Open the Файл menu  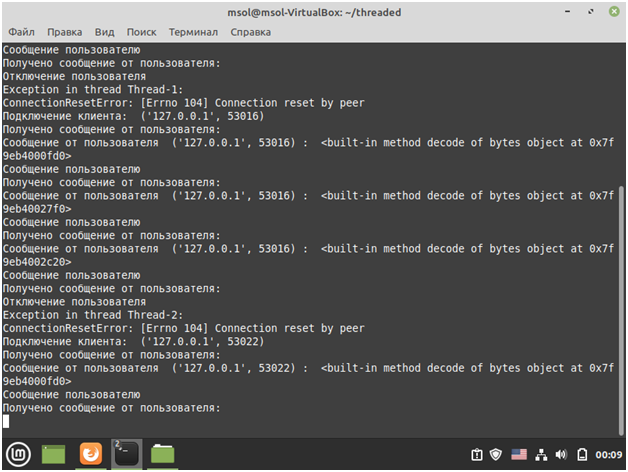pyautogui.click(x=21, y=32)
